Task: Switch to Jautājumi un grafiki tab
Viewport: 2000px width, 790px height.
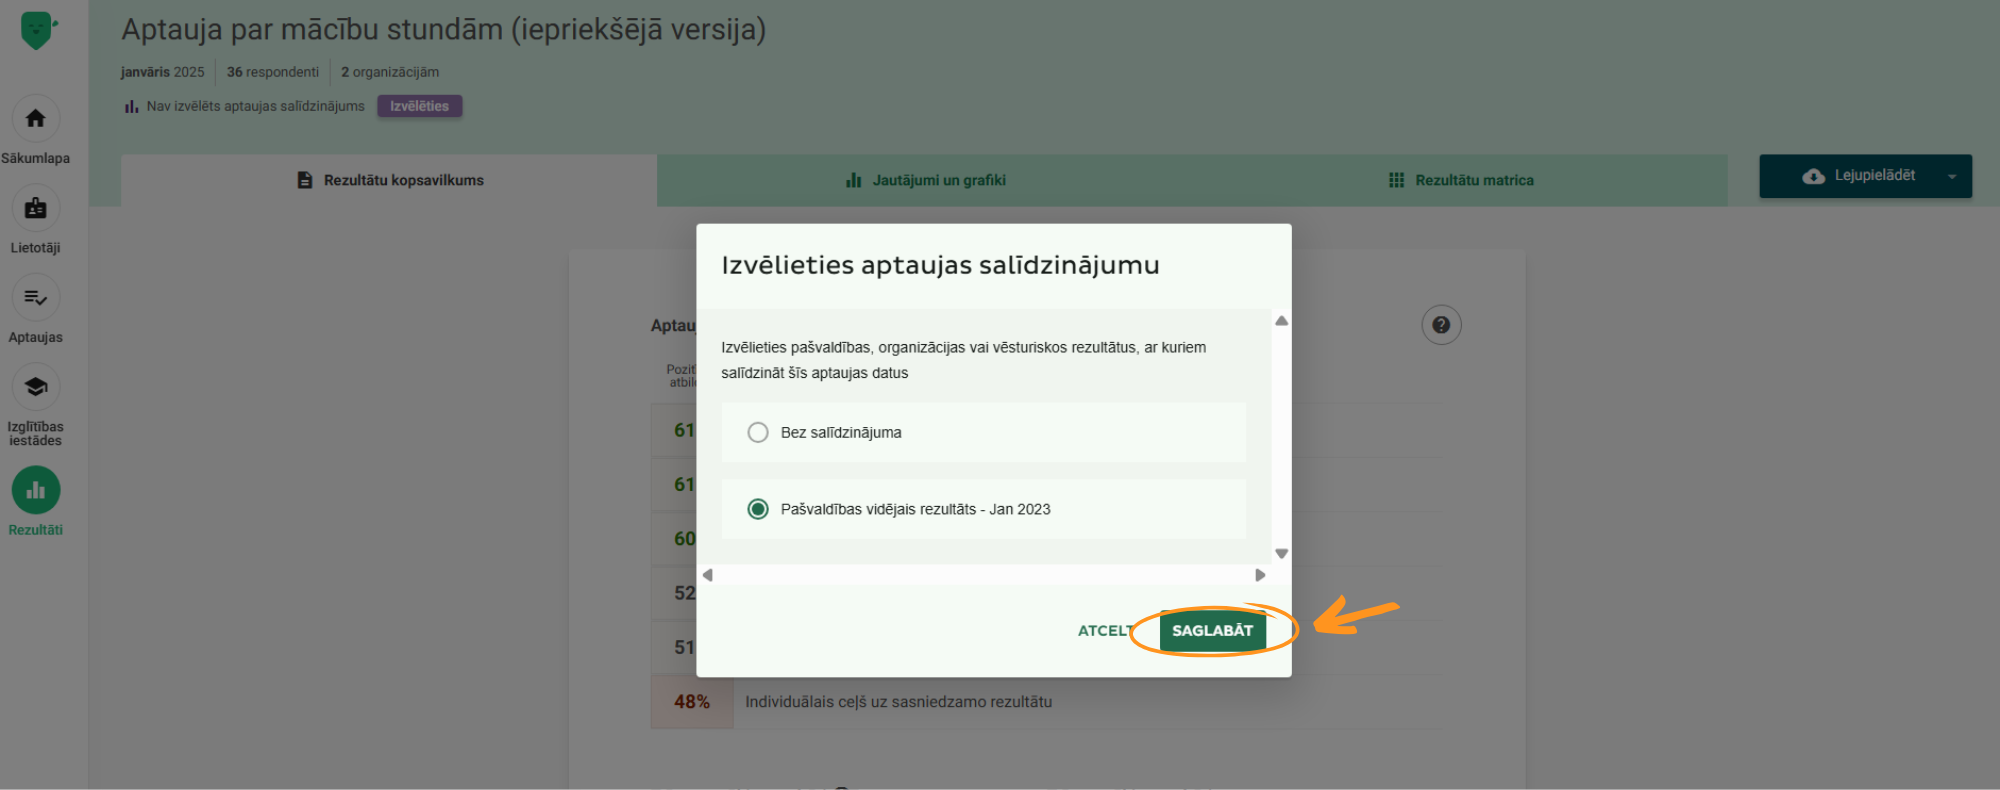Action: click(926, 180)
